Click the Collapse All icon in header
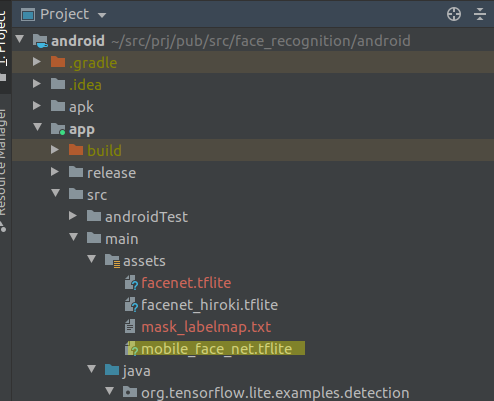Screen dimensions: 494x401 pos(480,14)
